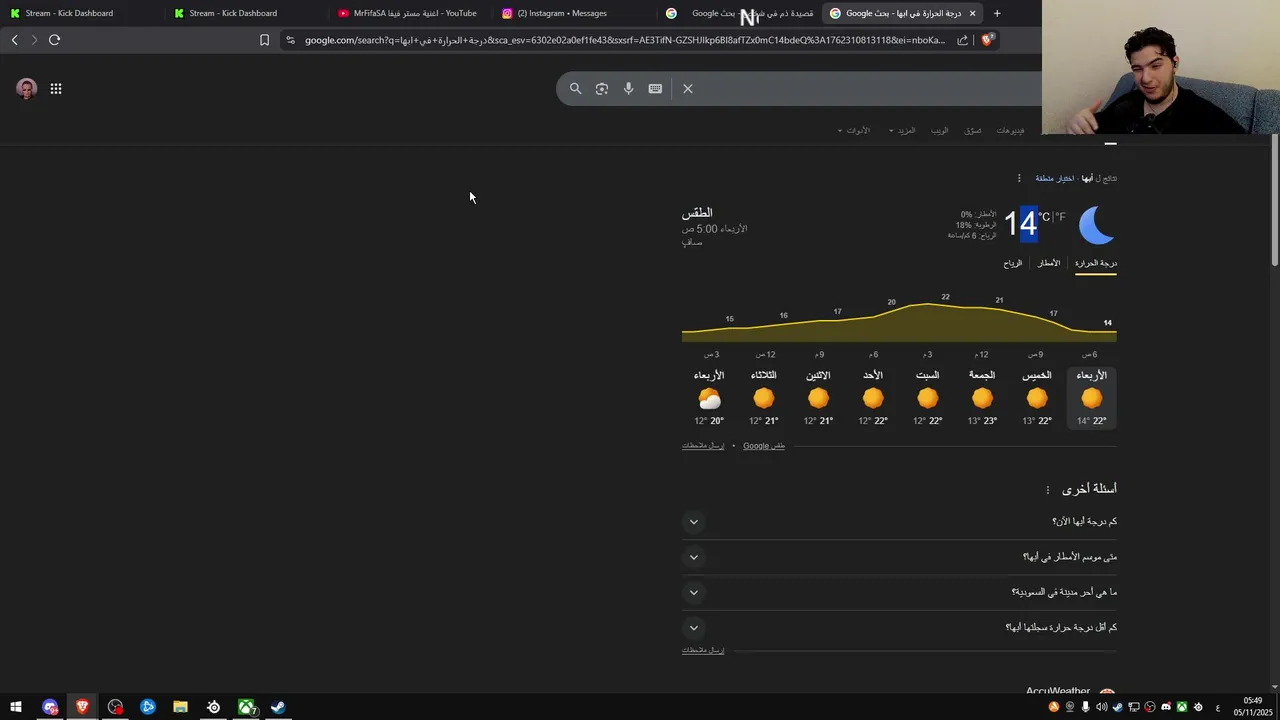Expand question ما هي أحر مدينة في السعودية؟

[x=899, y=592]
